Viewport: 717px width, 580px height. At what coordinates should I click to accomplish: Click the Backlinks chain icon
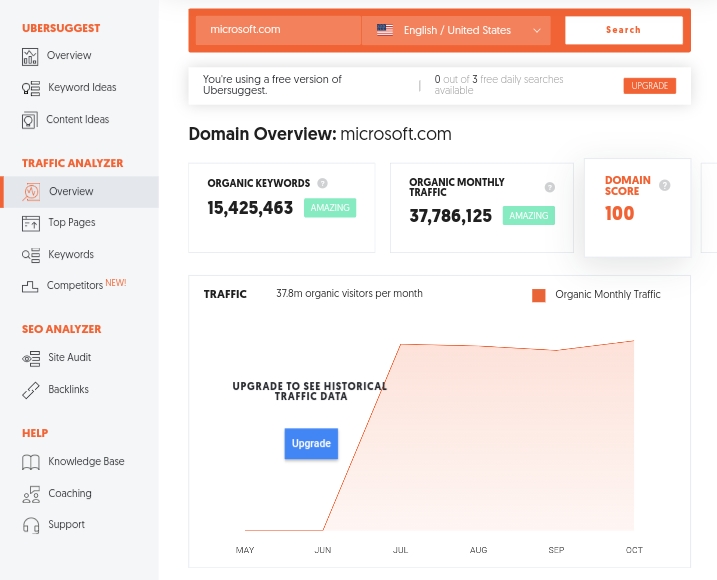31,391
